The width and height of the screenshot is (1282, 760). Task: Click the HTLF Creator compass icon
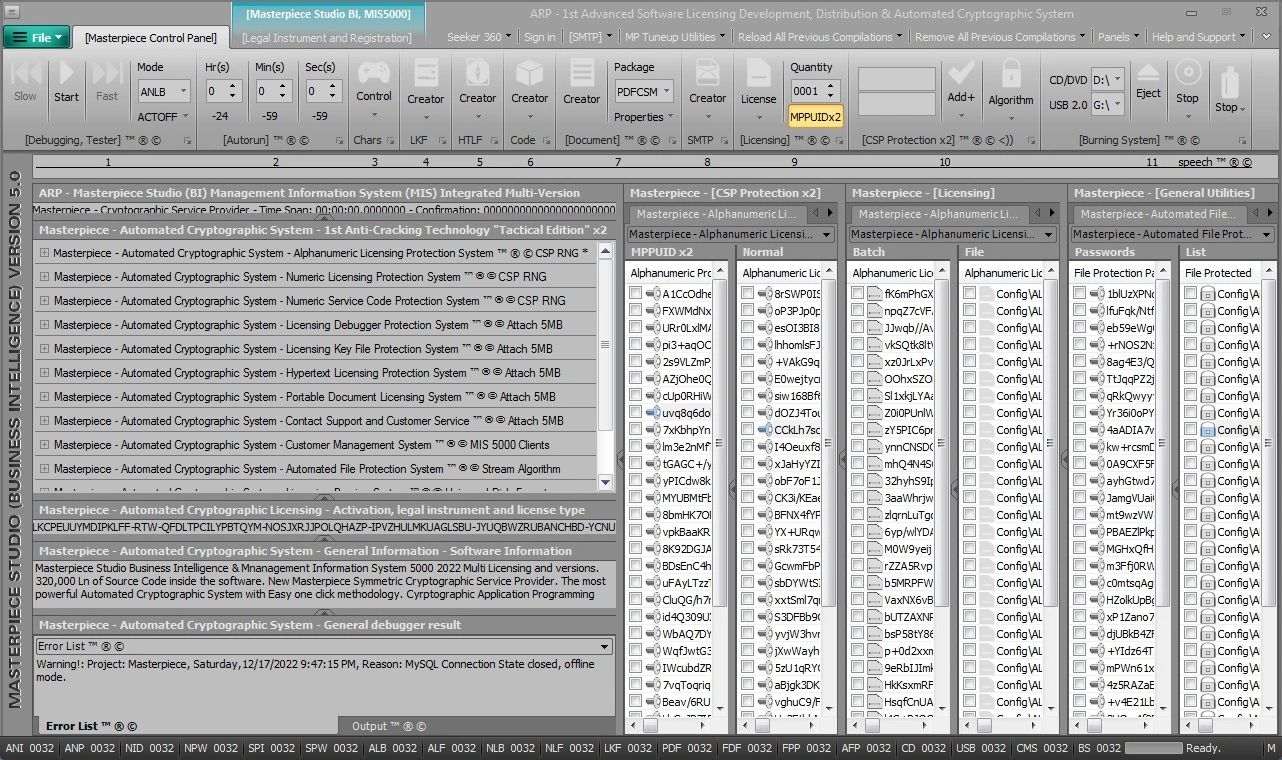(x=477, y=74)
